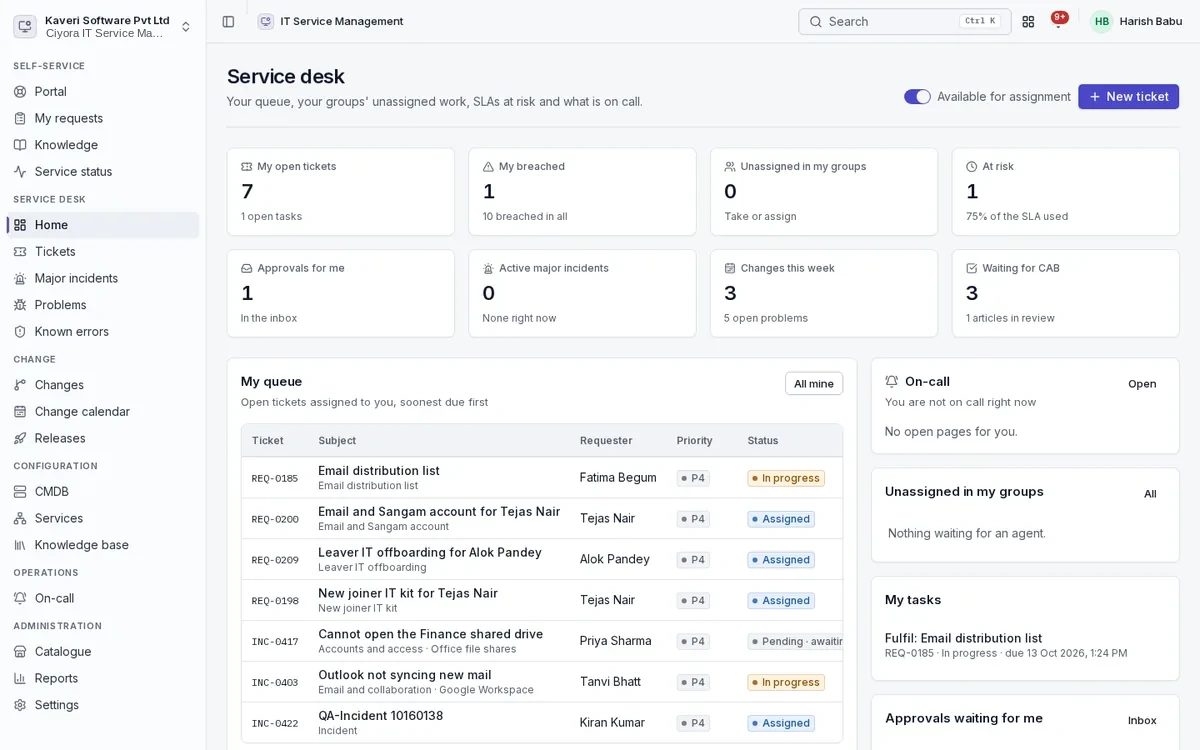This screenshot has height=750, width=1200.
Task: Click the Knowledge base library icon
Action: pos(20,545)
